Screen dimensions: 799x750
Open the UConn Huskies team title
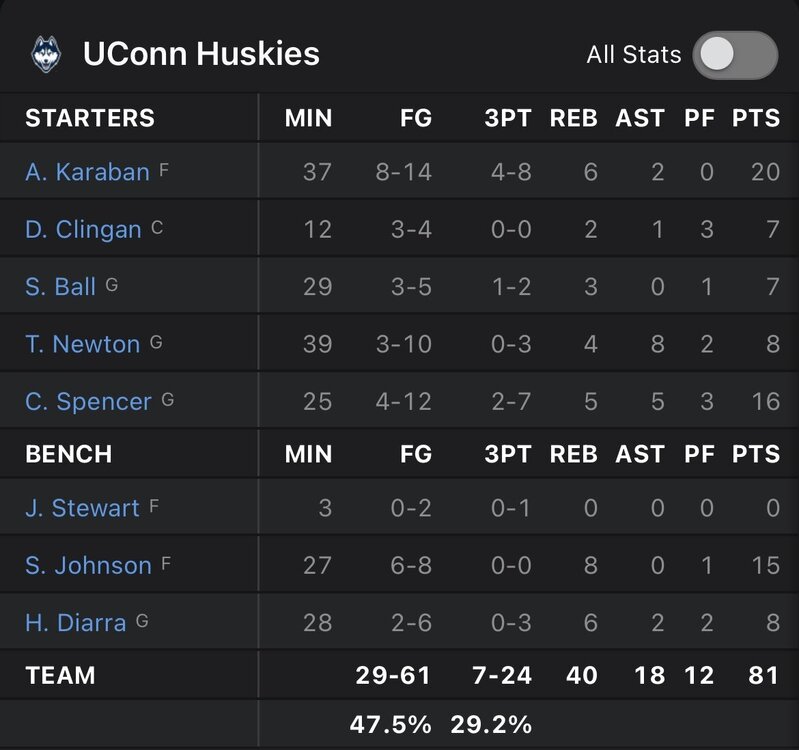(201, 53)
